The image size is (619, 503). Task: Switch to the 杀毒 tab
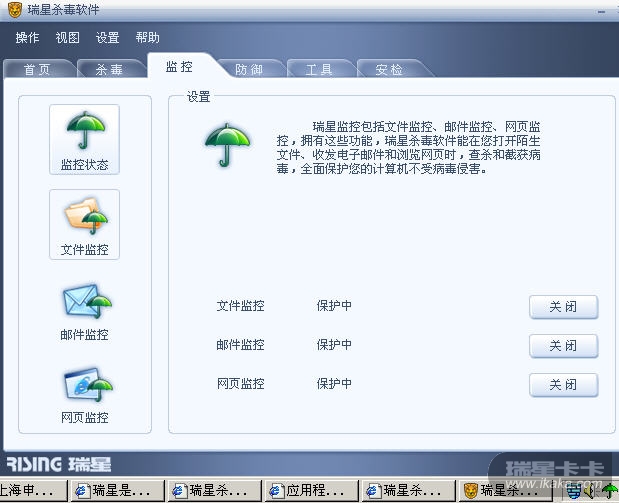click(x=109, y=69)
